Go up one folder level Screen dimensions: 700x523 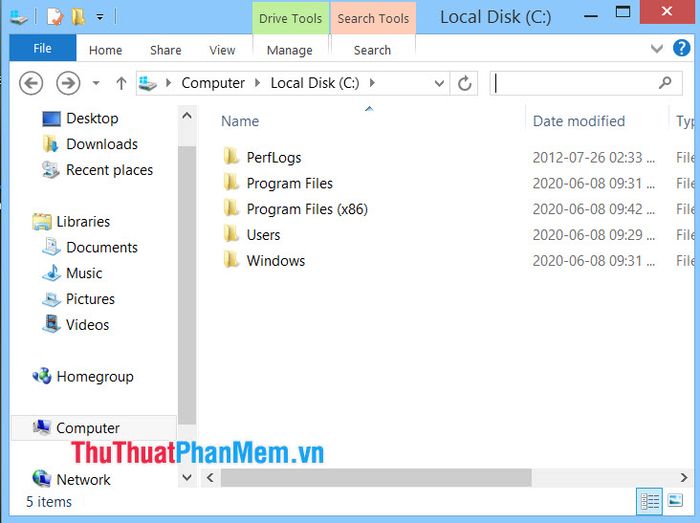pos(121,84)
